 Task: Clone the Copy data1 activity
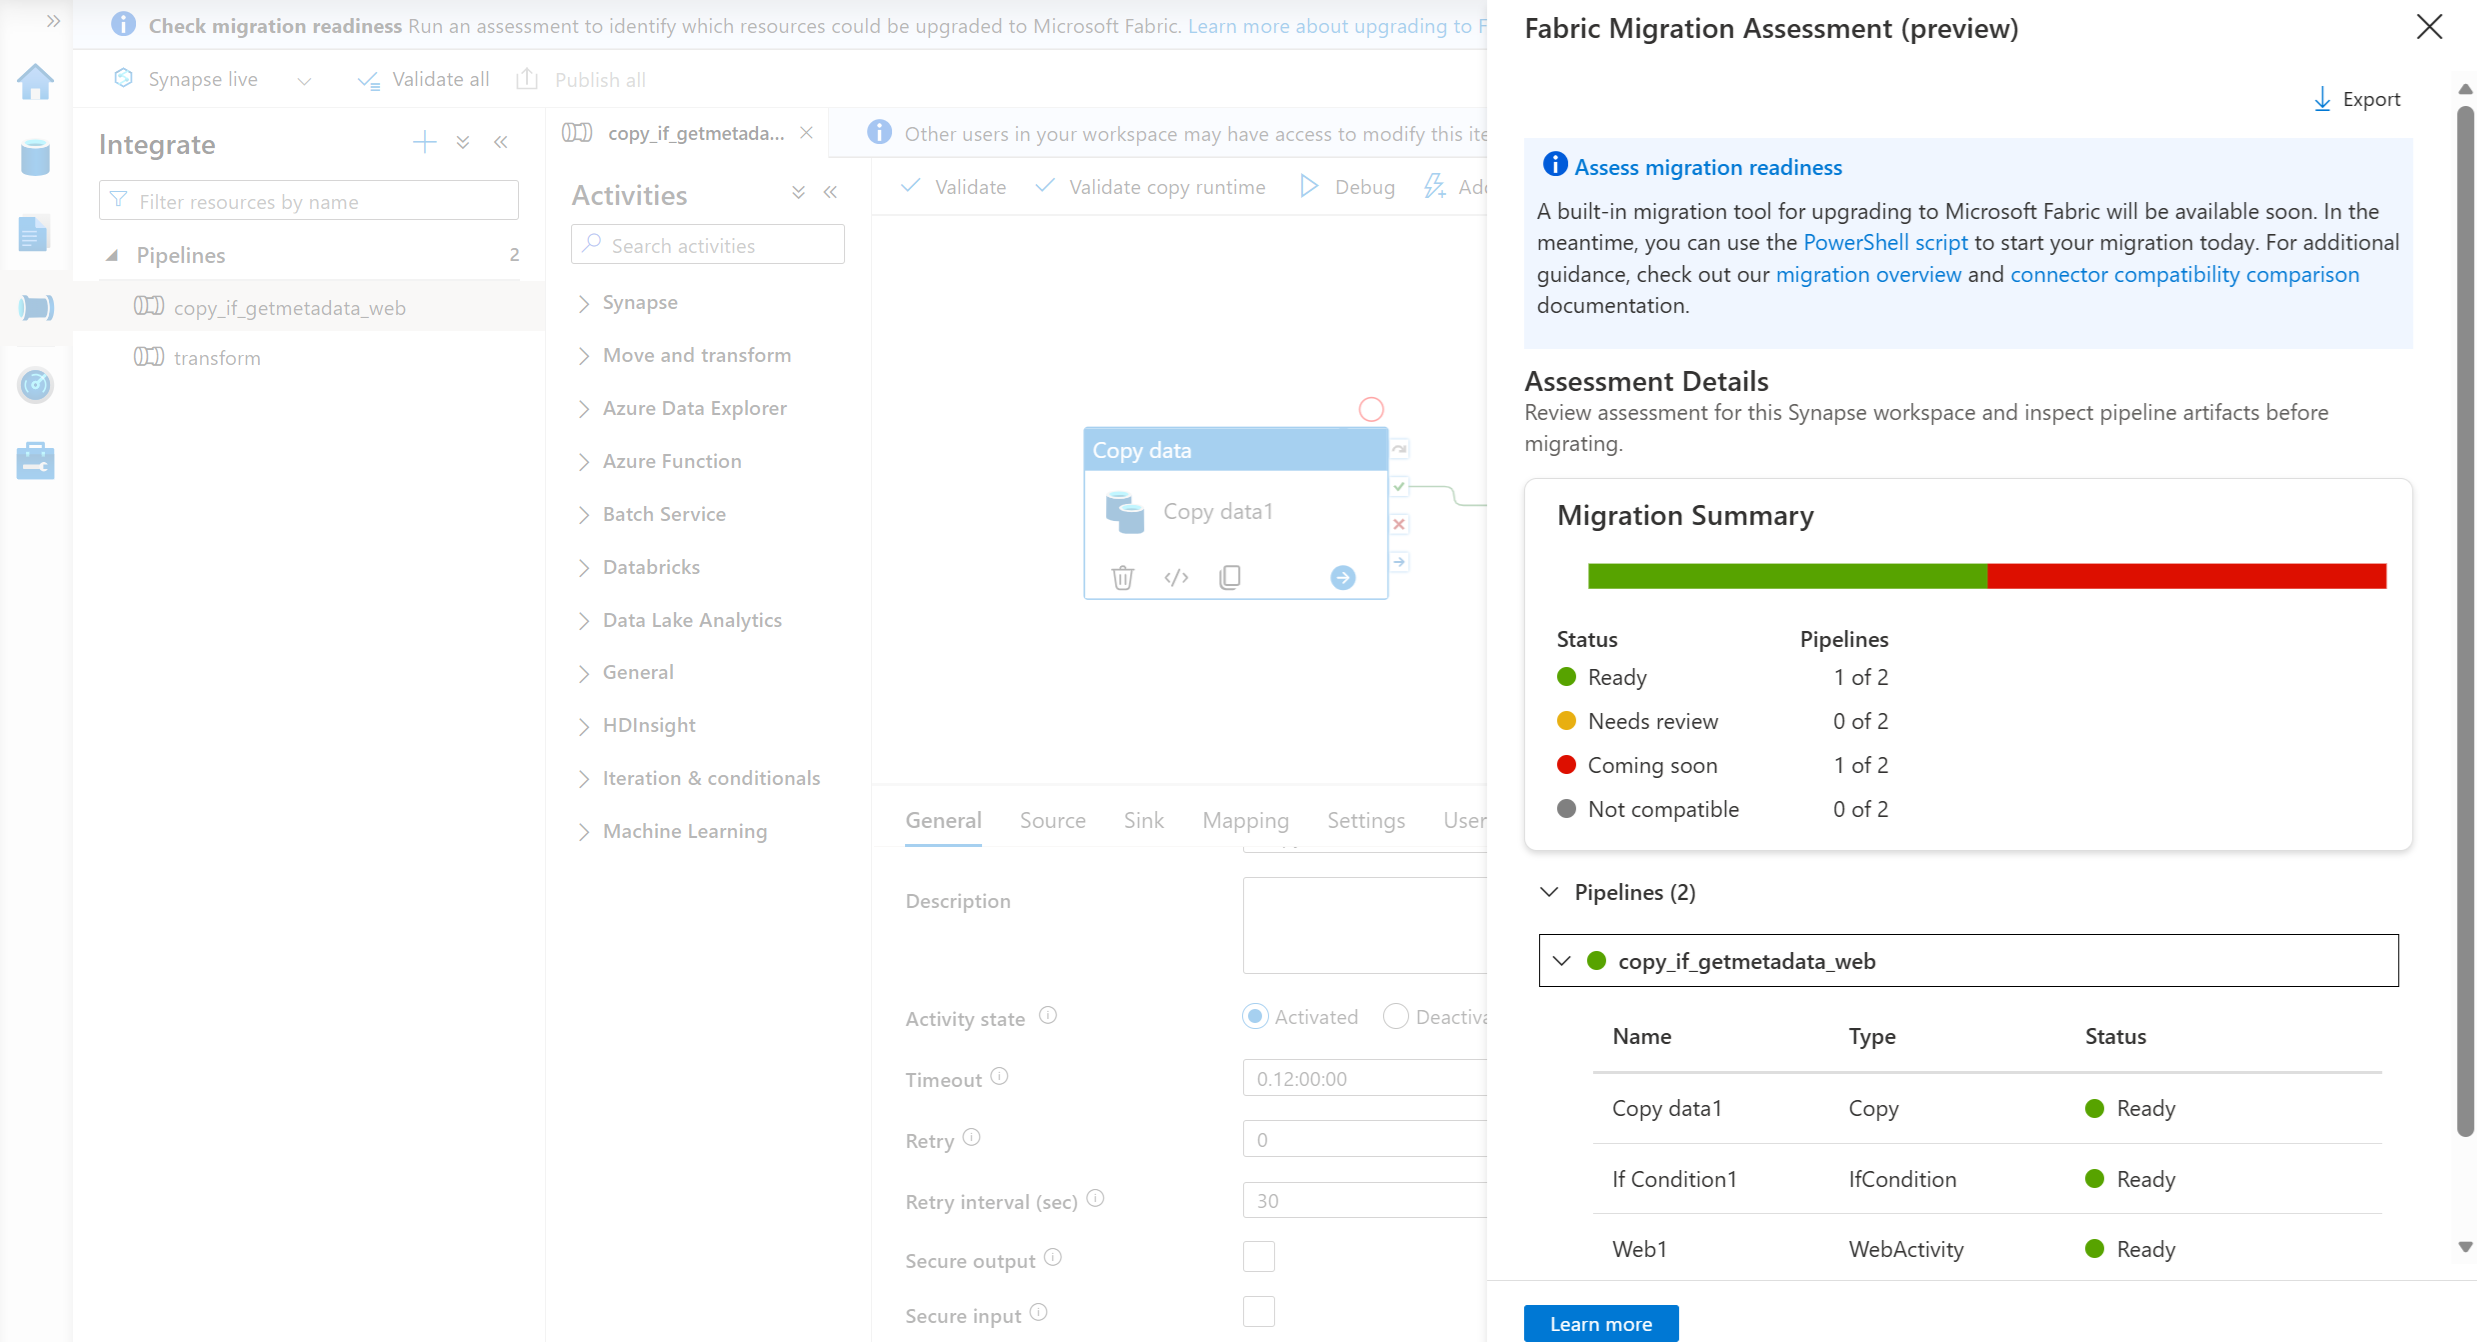pyautogui.click(x=1229, y=577)
